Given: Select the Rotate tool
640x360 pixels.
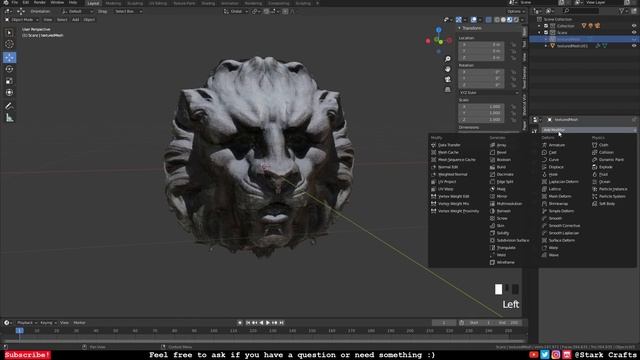Looking at the screenshot, I should [9, 69].
